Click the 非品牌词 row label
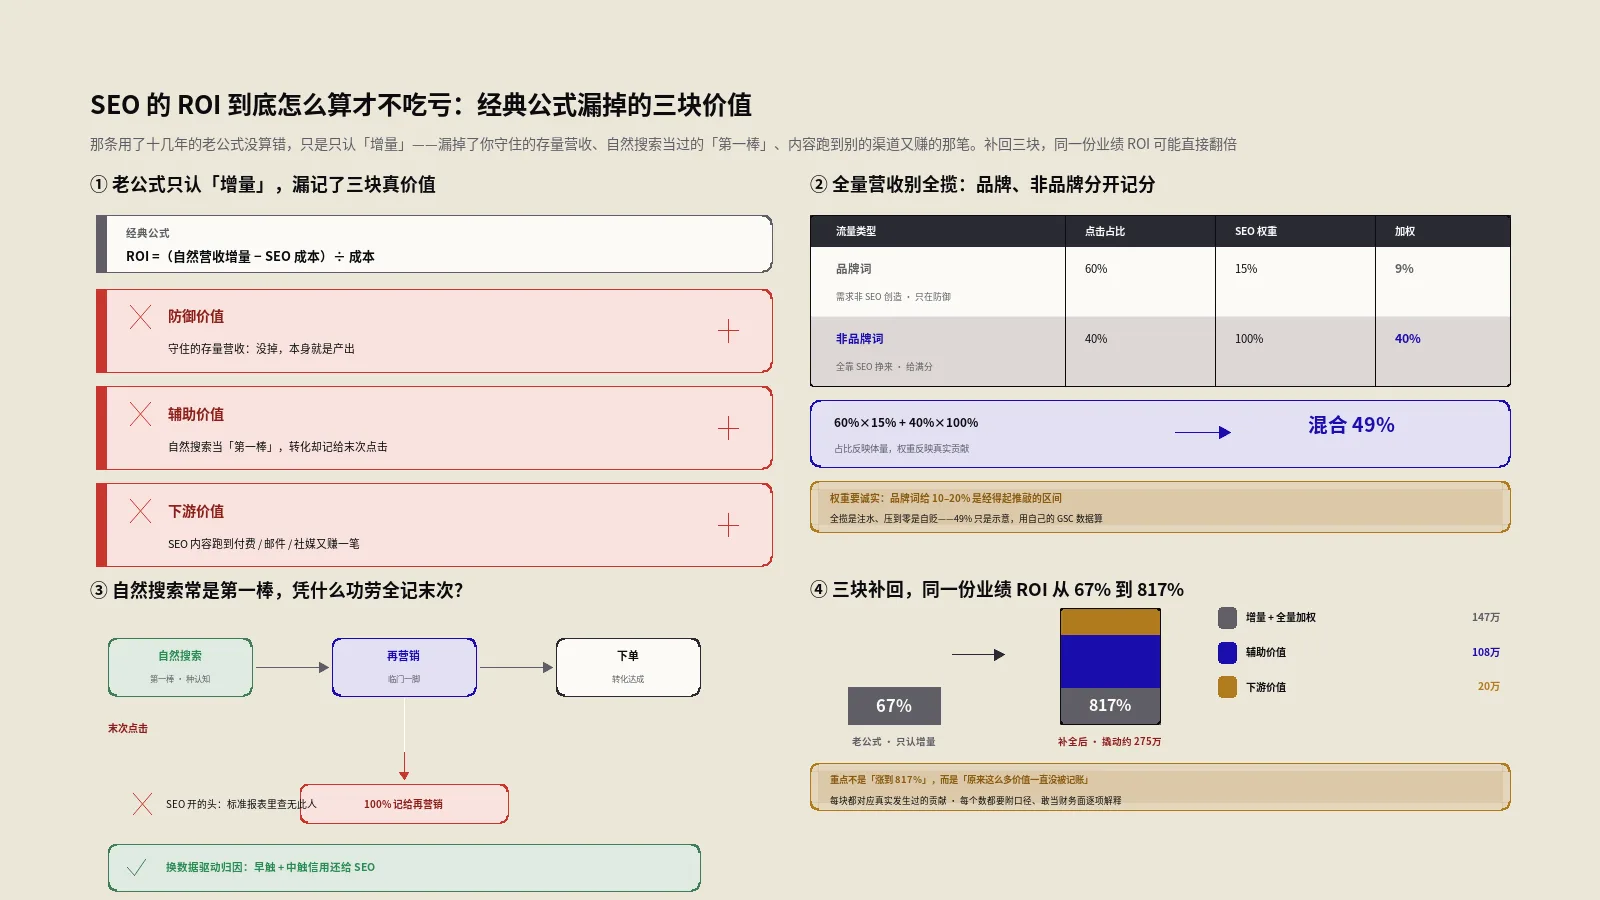 point(860,339)
